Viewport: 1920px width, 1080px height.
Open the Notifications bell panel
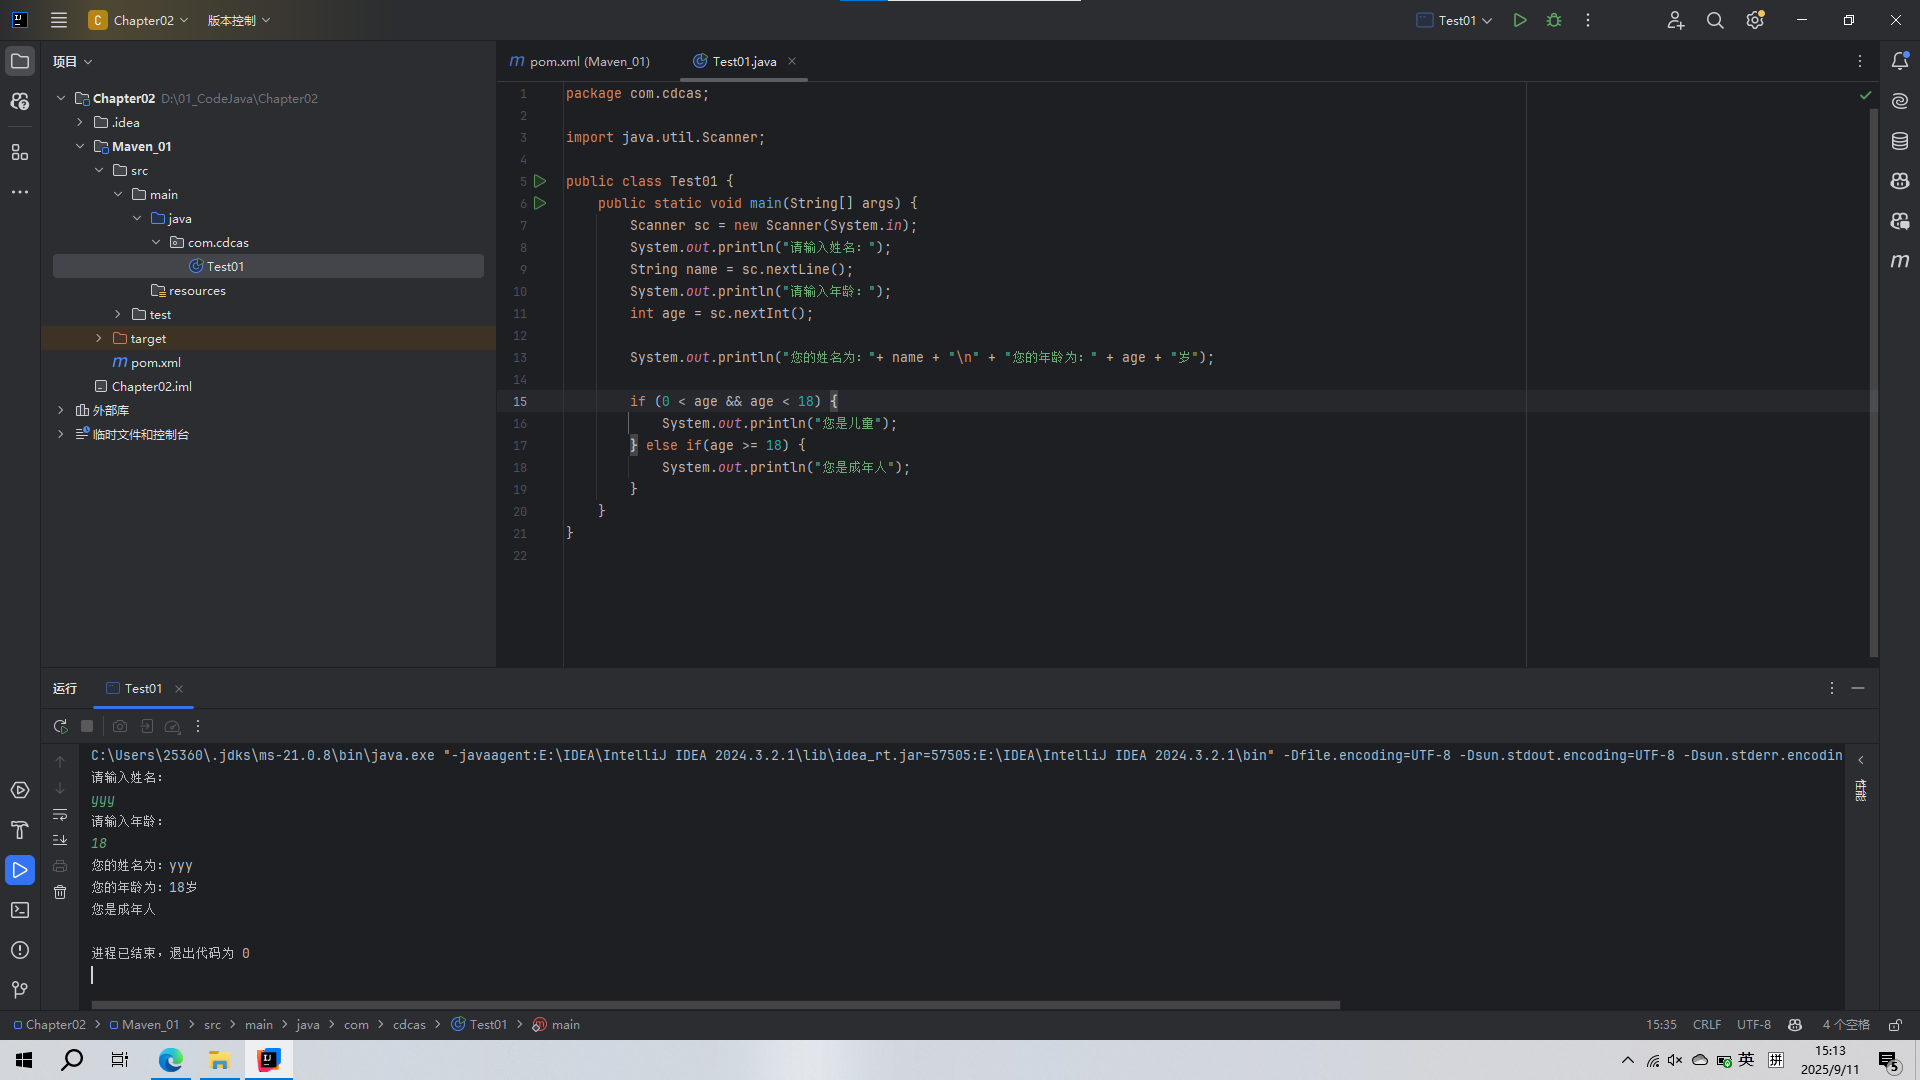(x=1900, y=61)
